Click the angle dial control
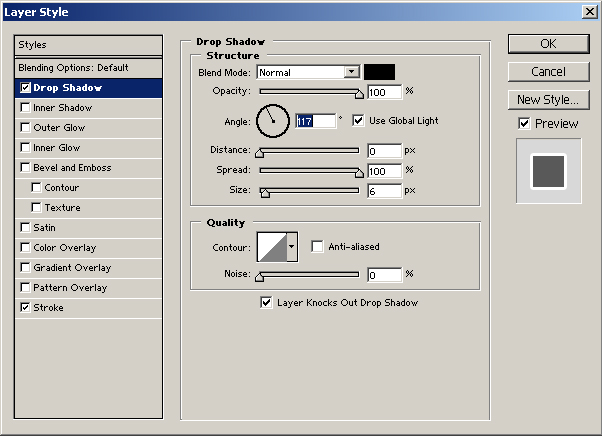The width and height of the screenshot is (602, 436). [x=273, y=121]
